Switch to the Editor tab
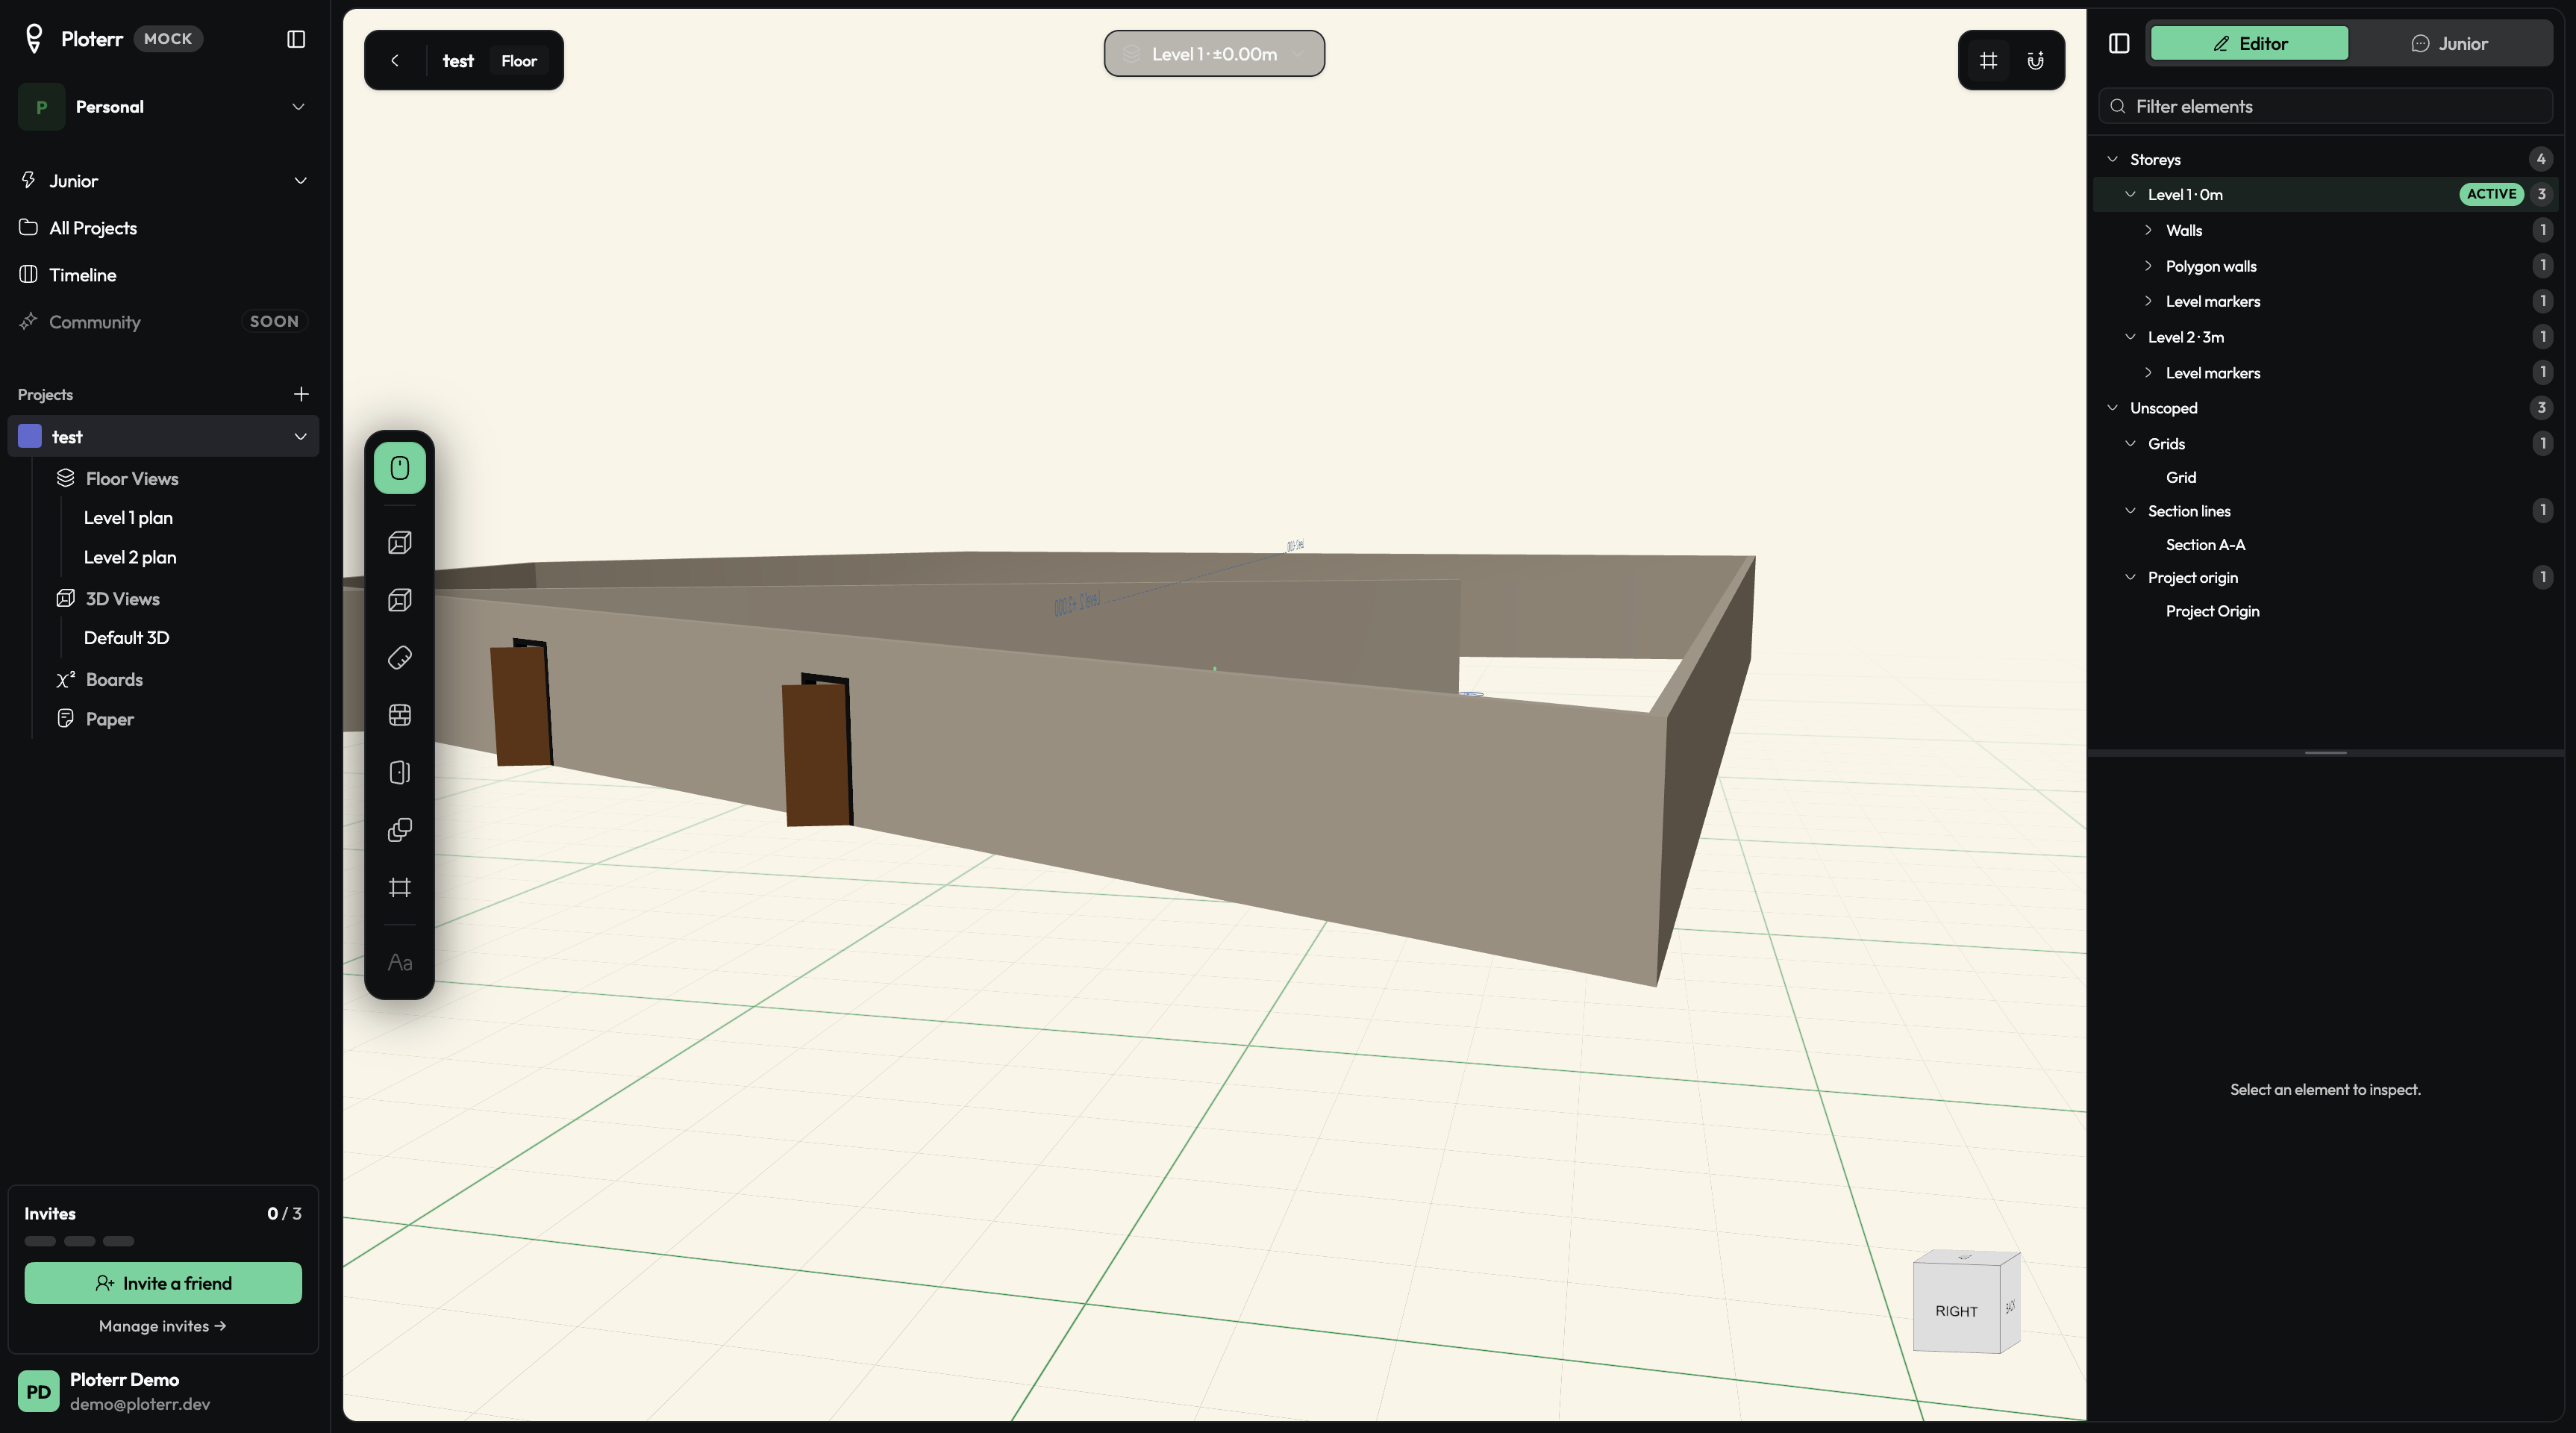 tap(2249, 43)
